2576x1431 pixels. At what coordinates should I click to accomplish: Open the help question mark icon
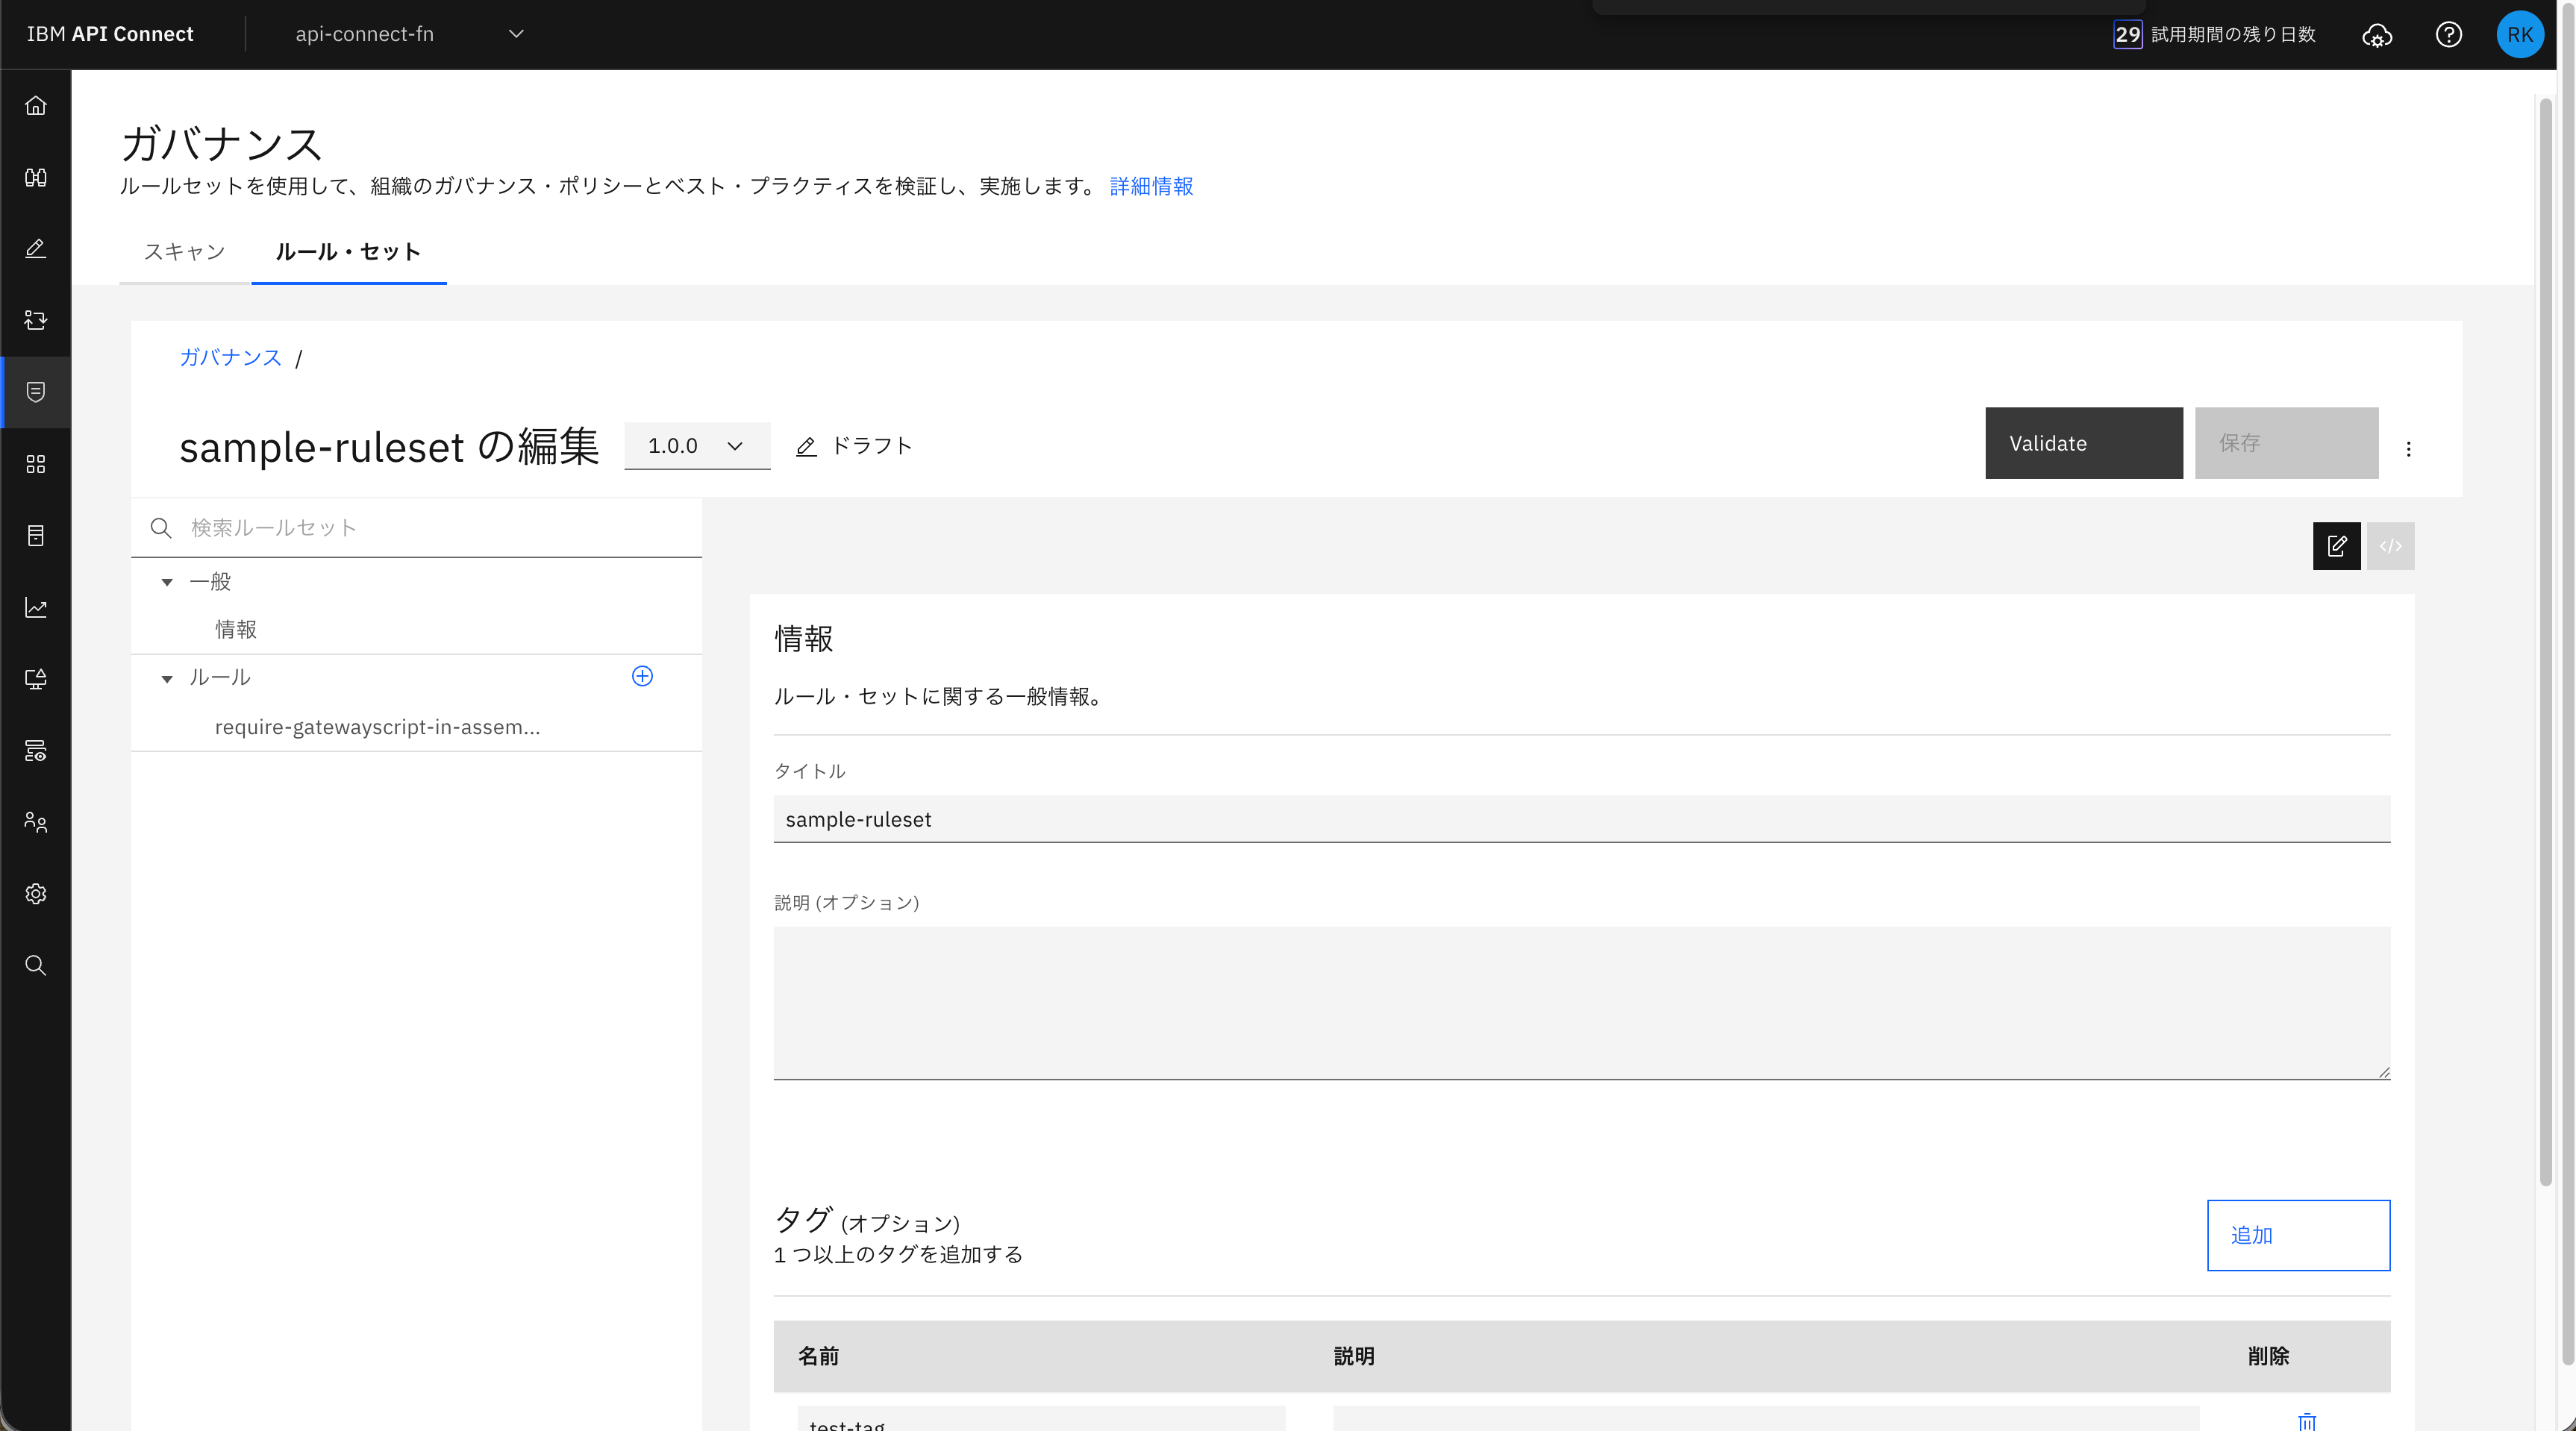click(x=2448, y=35)
